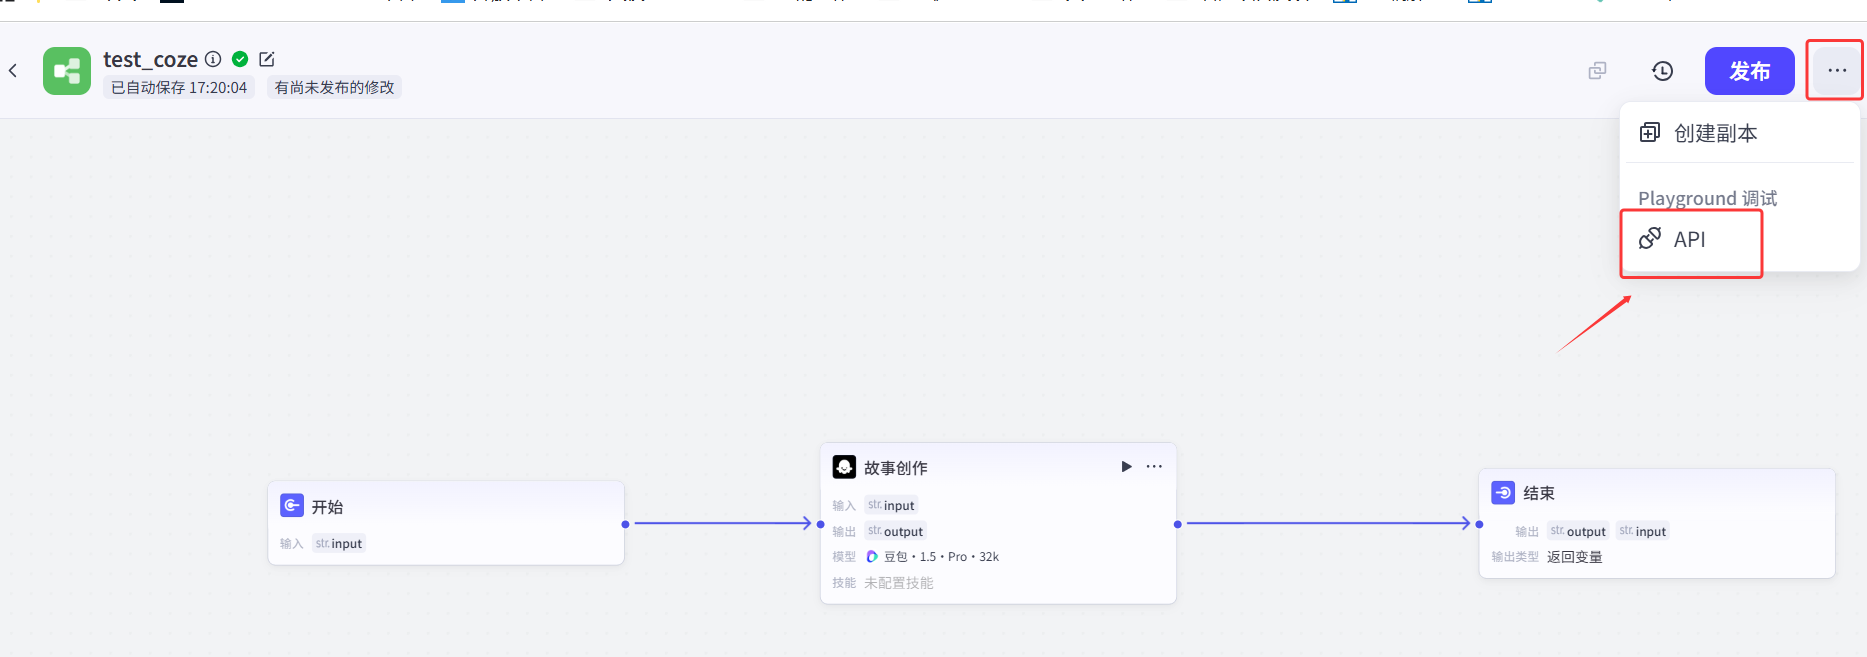Click the 结束 end node icon

tap(1502, 493)
